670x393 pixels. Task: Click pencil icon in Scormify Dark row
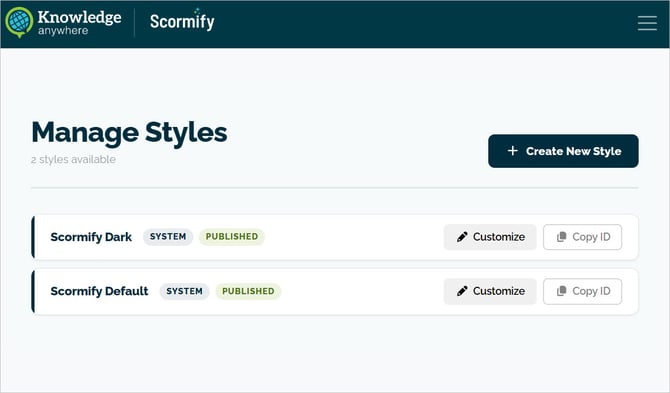click(462, 237)
